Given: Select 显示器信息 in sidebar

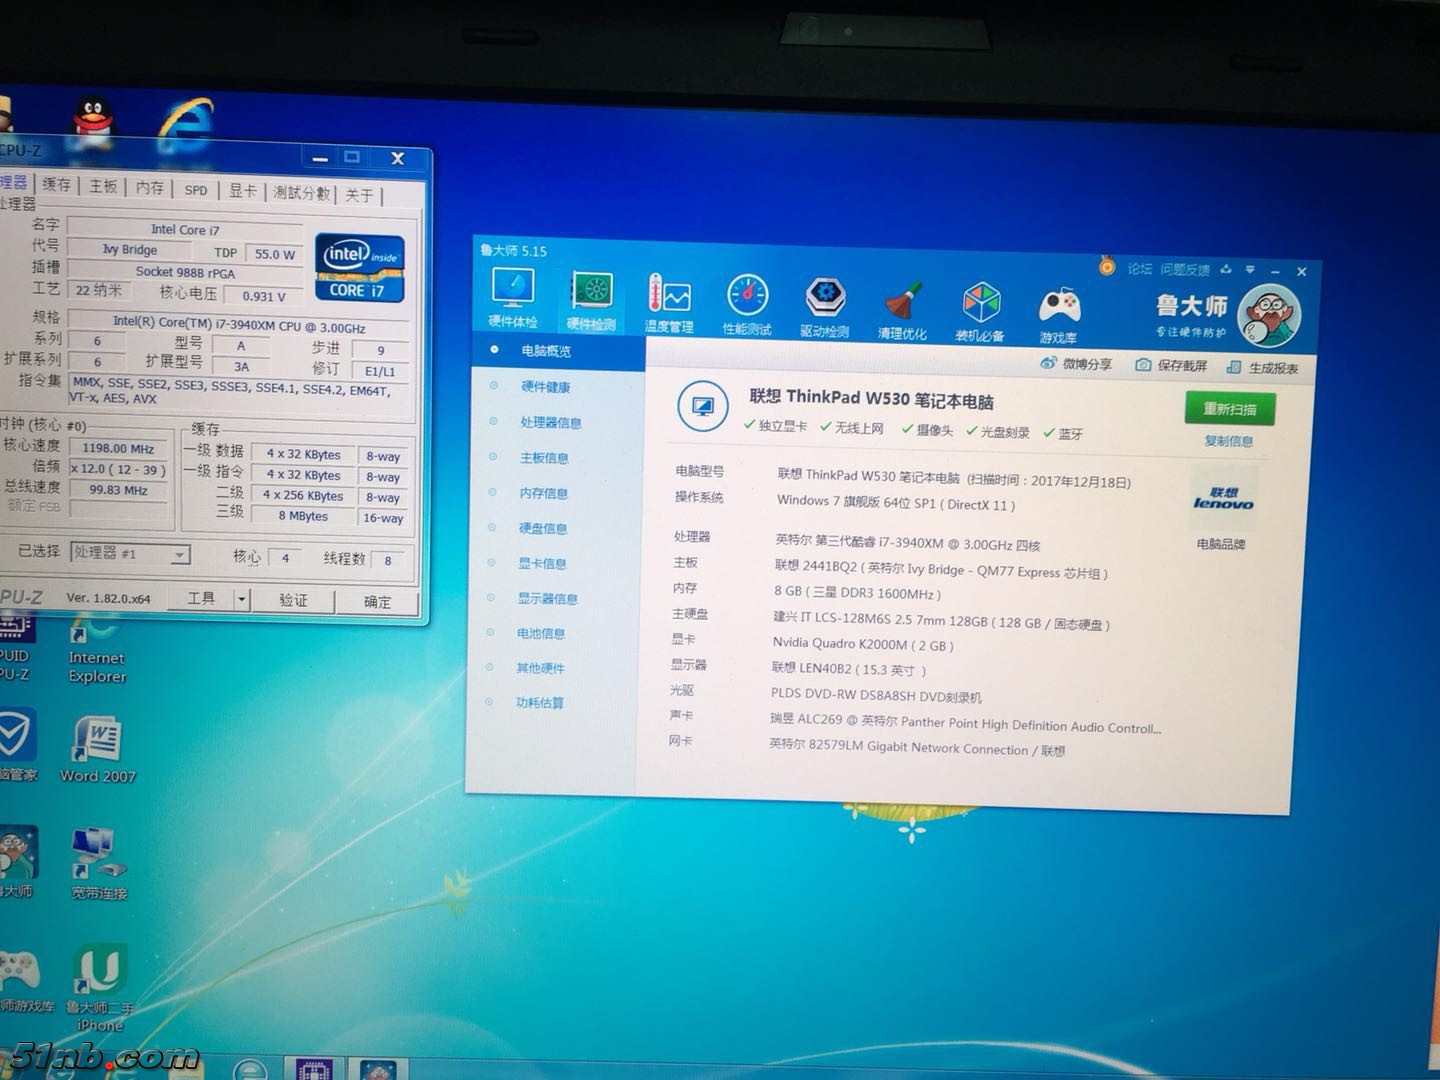Looking at the screenshot, I should tap(548, 598).
